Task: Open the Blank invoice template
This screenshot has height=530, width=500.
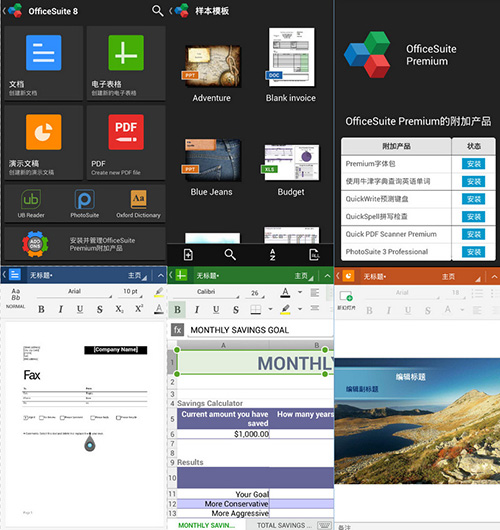Action: point(291,65)
